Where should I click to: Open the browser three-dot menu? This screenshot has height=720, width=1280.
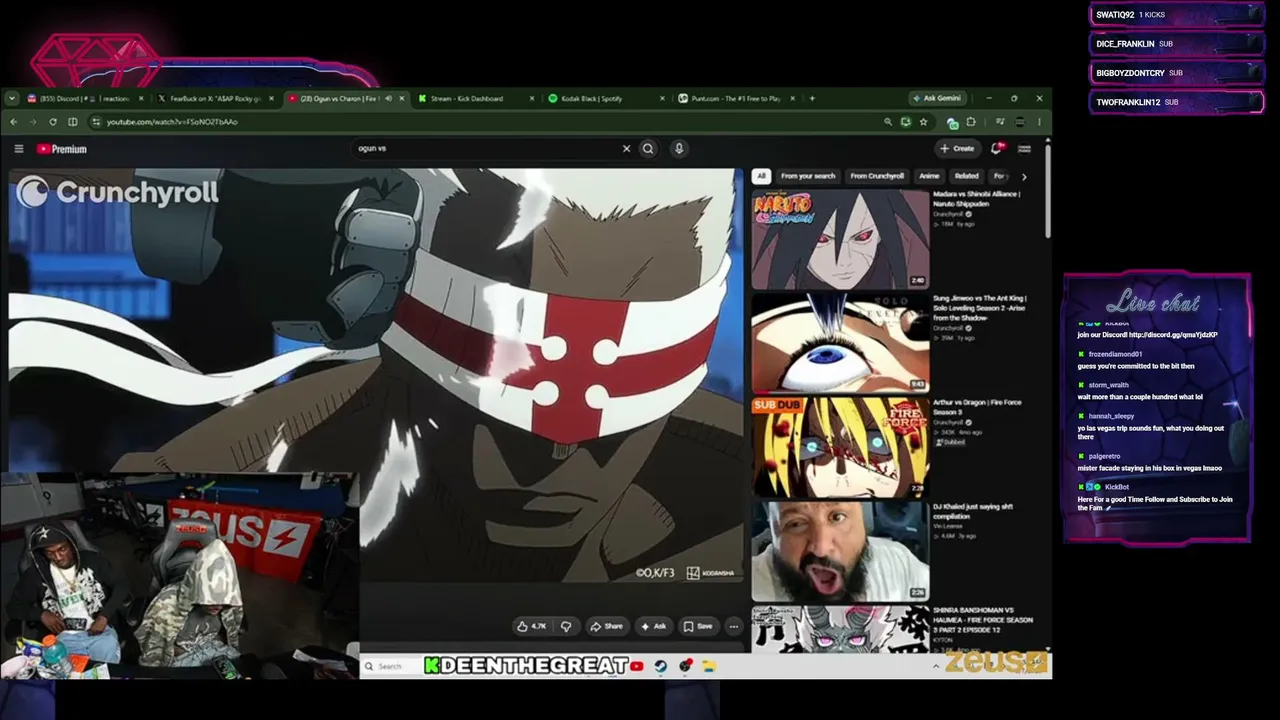coord(1039,122)
